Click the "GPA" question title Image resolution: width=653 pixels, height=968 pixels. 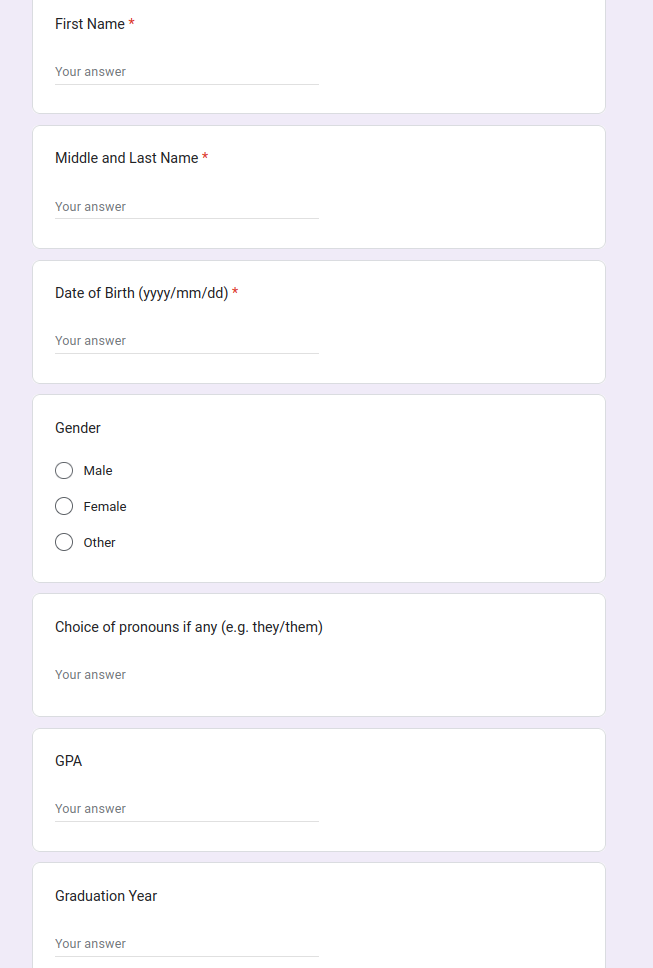[69, 761]
